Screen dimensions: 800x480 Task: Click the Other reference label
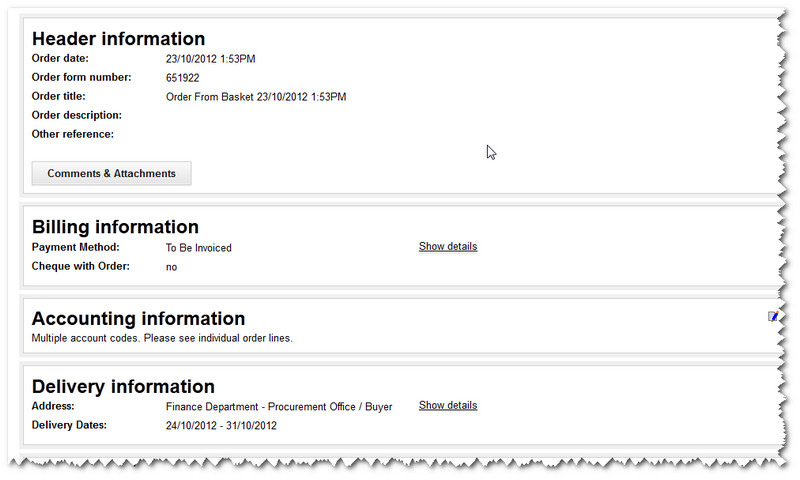click(x=73, y=134)
